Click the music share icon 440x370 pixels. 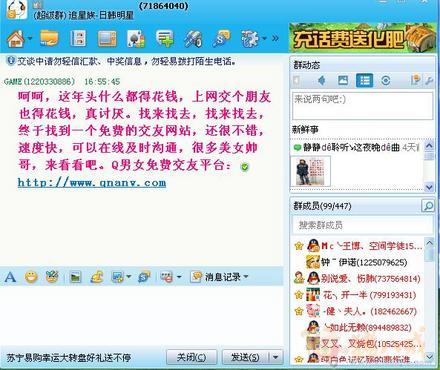(97, 277)
